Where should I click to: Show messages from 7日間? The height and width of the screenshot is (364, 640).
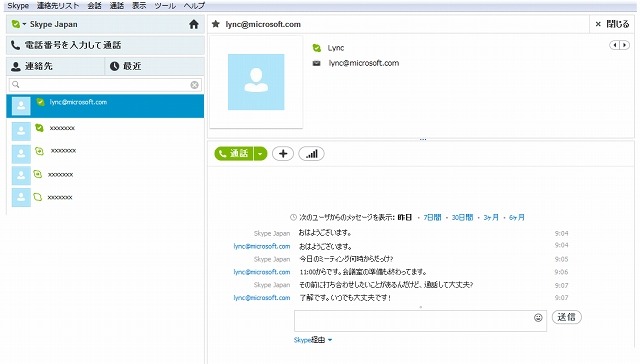click(432, 218)
